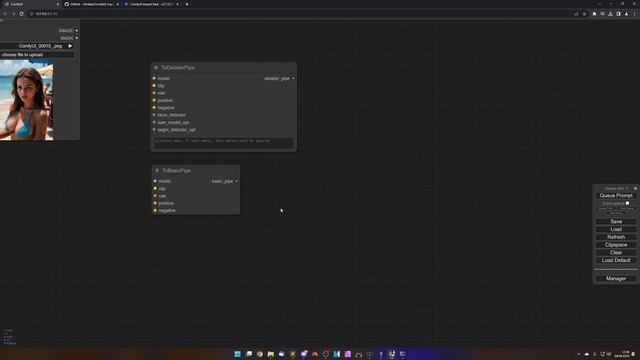Switch to the GitHub browser tab
The image size is (640, 360).
click(91, 4)
